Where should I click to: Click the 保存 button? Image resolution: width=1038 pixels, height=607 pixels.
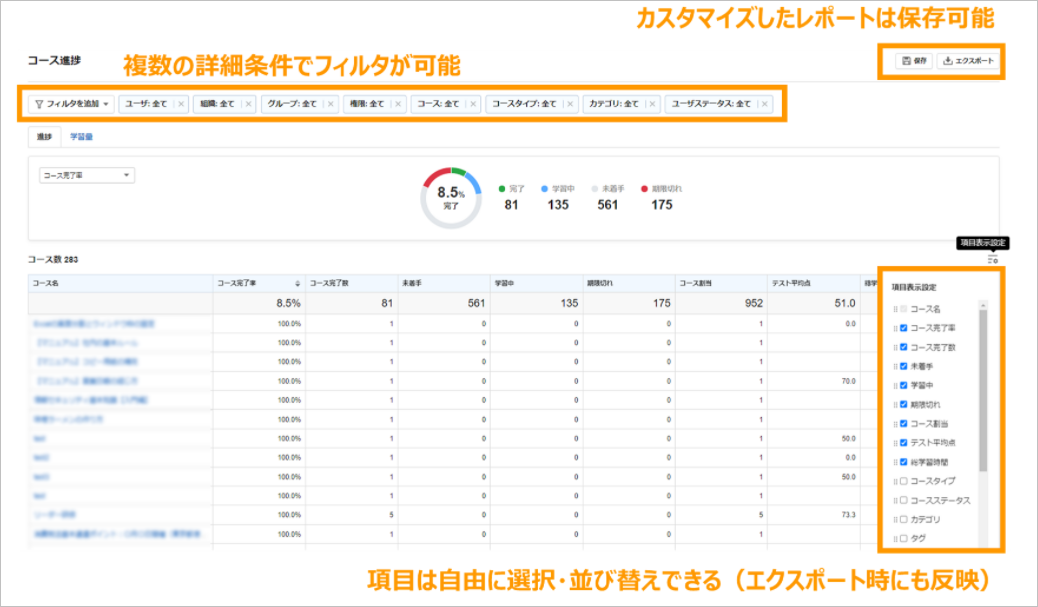point(914,61)
